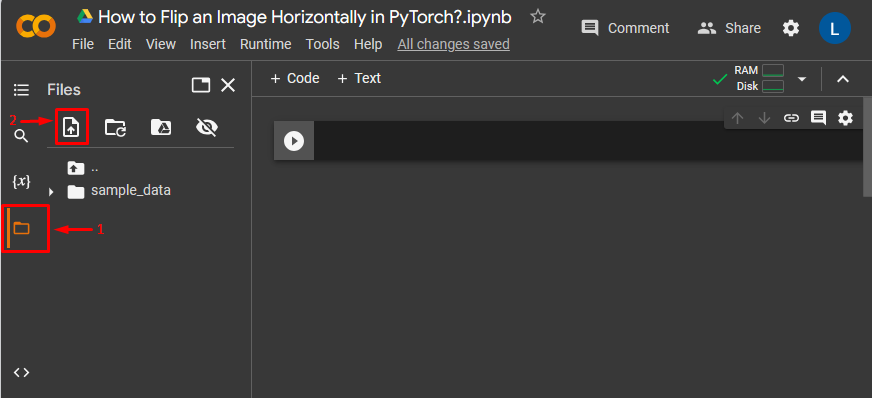Open the runtime connection dropdown arrow
The width and height of the screenshot is (872, 398).
801,79
